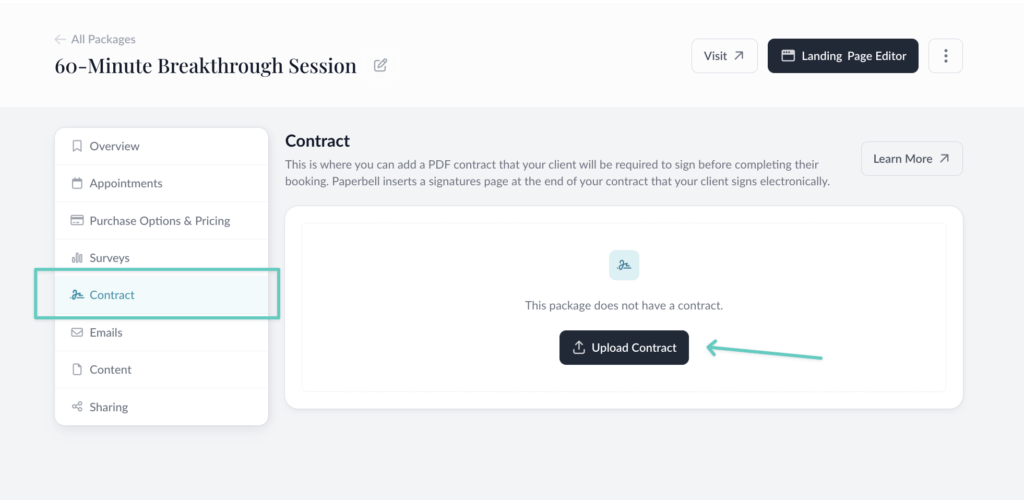Viewport: 1024px width, 500px height.
Task: Click the 60-Minute Breakthrough Session title
Action: 205,66
